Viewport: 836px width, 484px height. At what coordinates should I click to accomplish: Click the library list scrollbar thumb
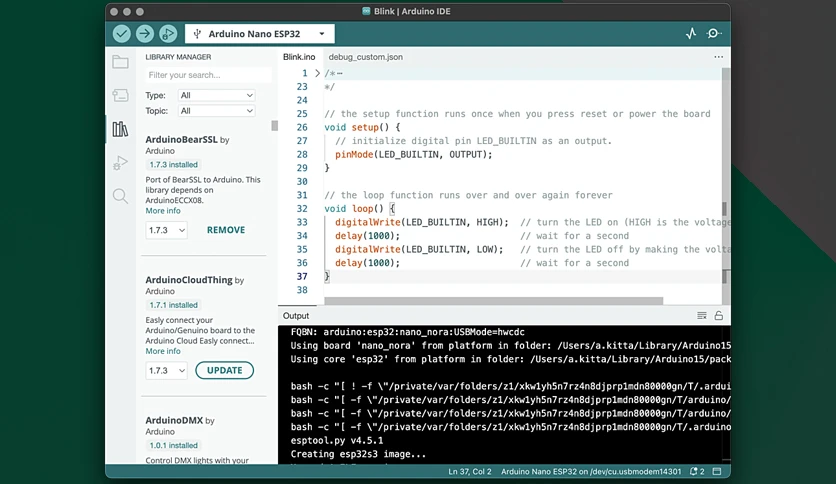point(275,126)
